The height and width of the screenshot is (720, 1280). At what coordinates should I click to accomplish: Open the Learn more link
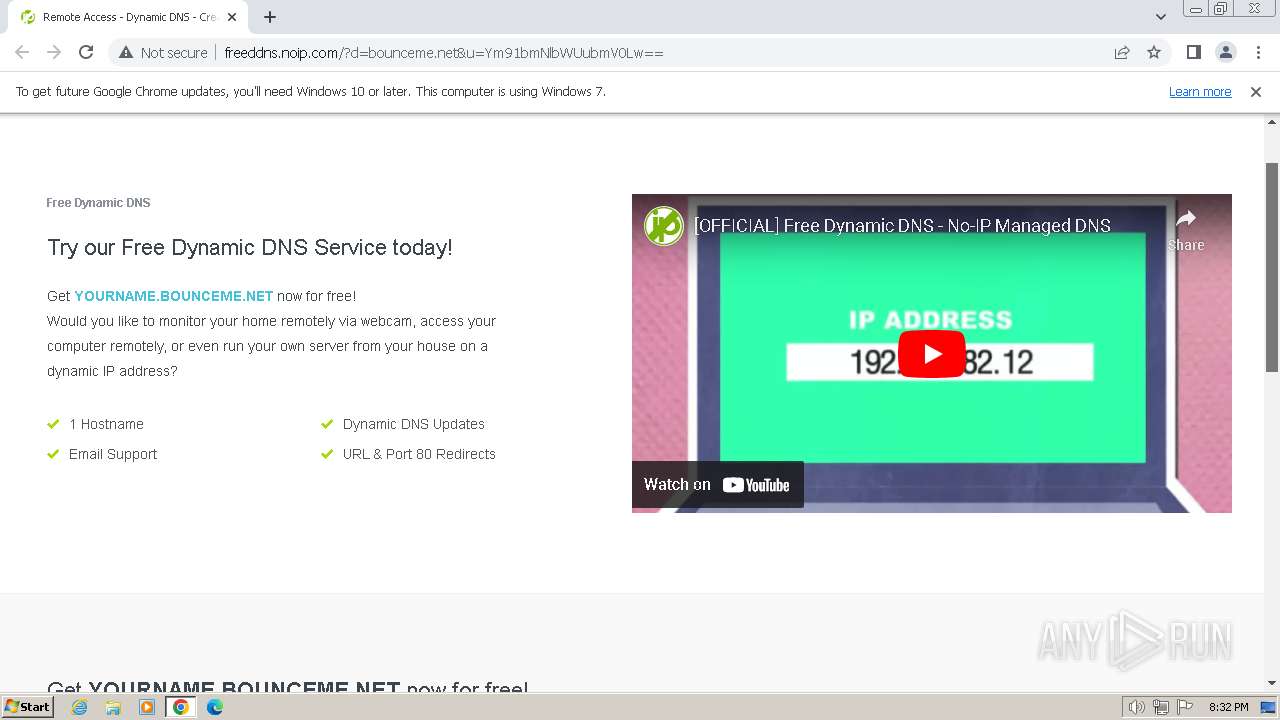tap(1200, 91)
